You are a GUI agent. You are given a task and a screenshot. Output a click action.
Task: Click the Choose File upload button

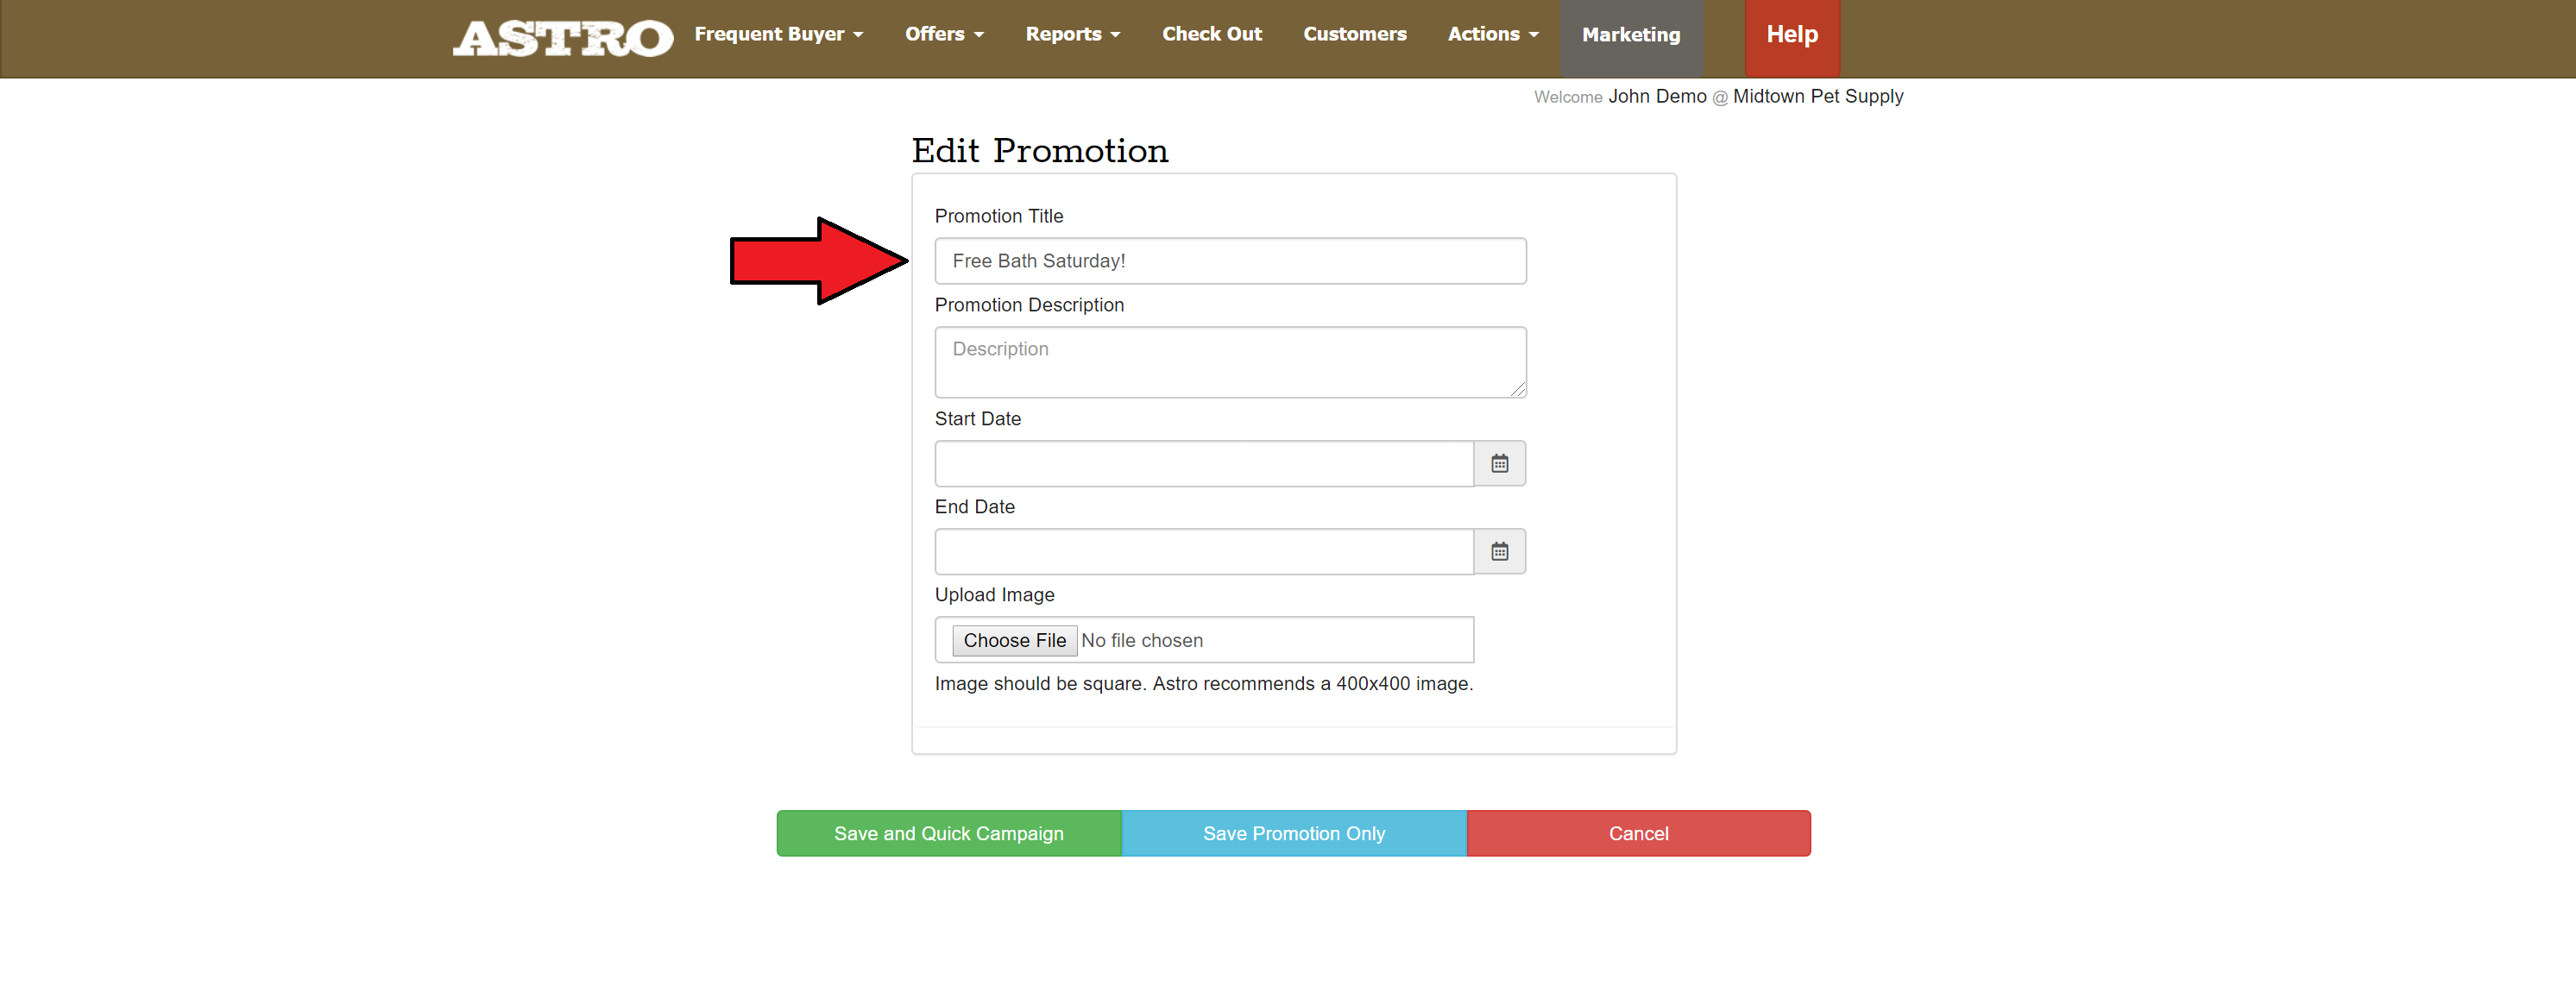(x=1014, y=640)
